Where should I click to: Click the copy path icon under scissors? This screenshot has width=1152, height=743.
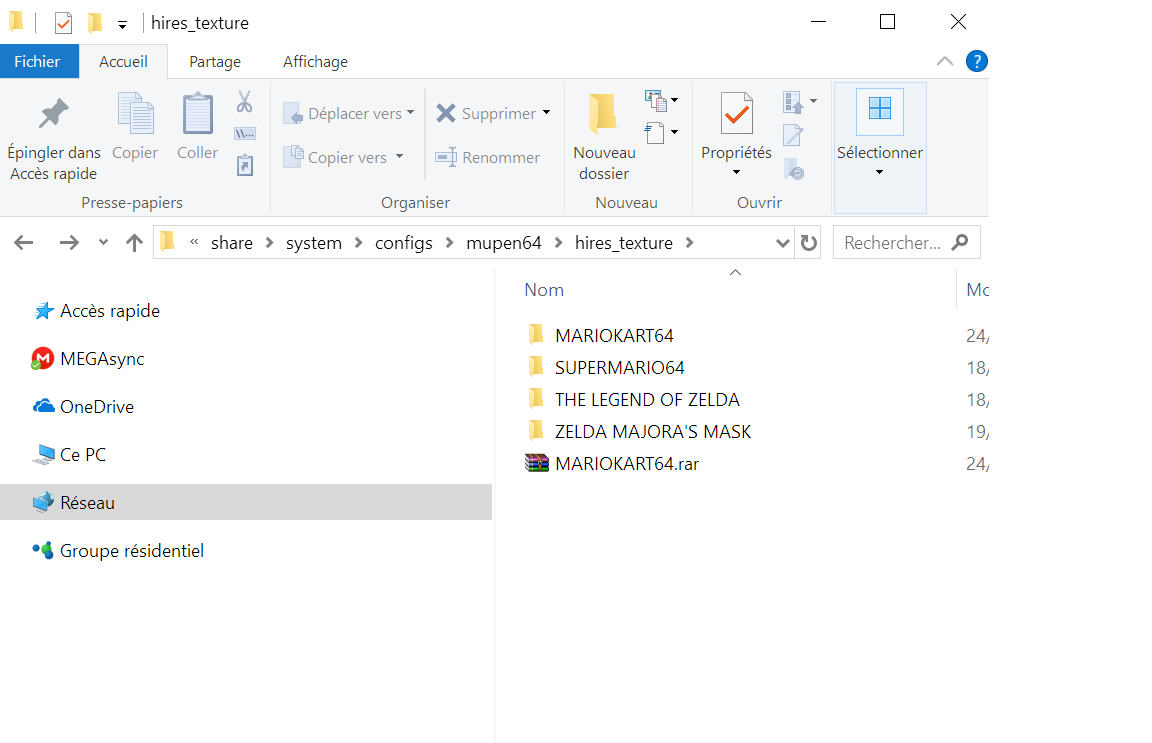pos(245,134)
